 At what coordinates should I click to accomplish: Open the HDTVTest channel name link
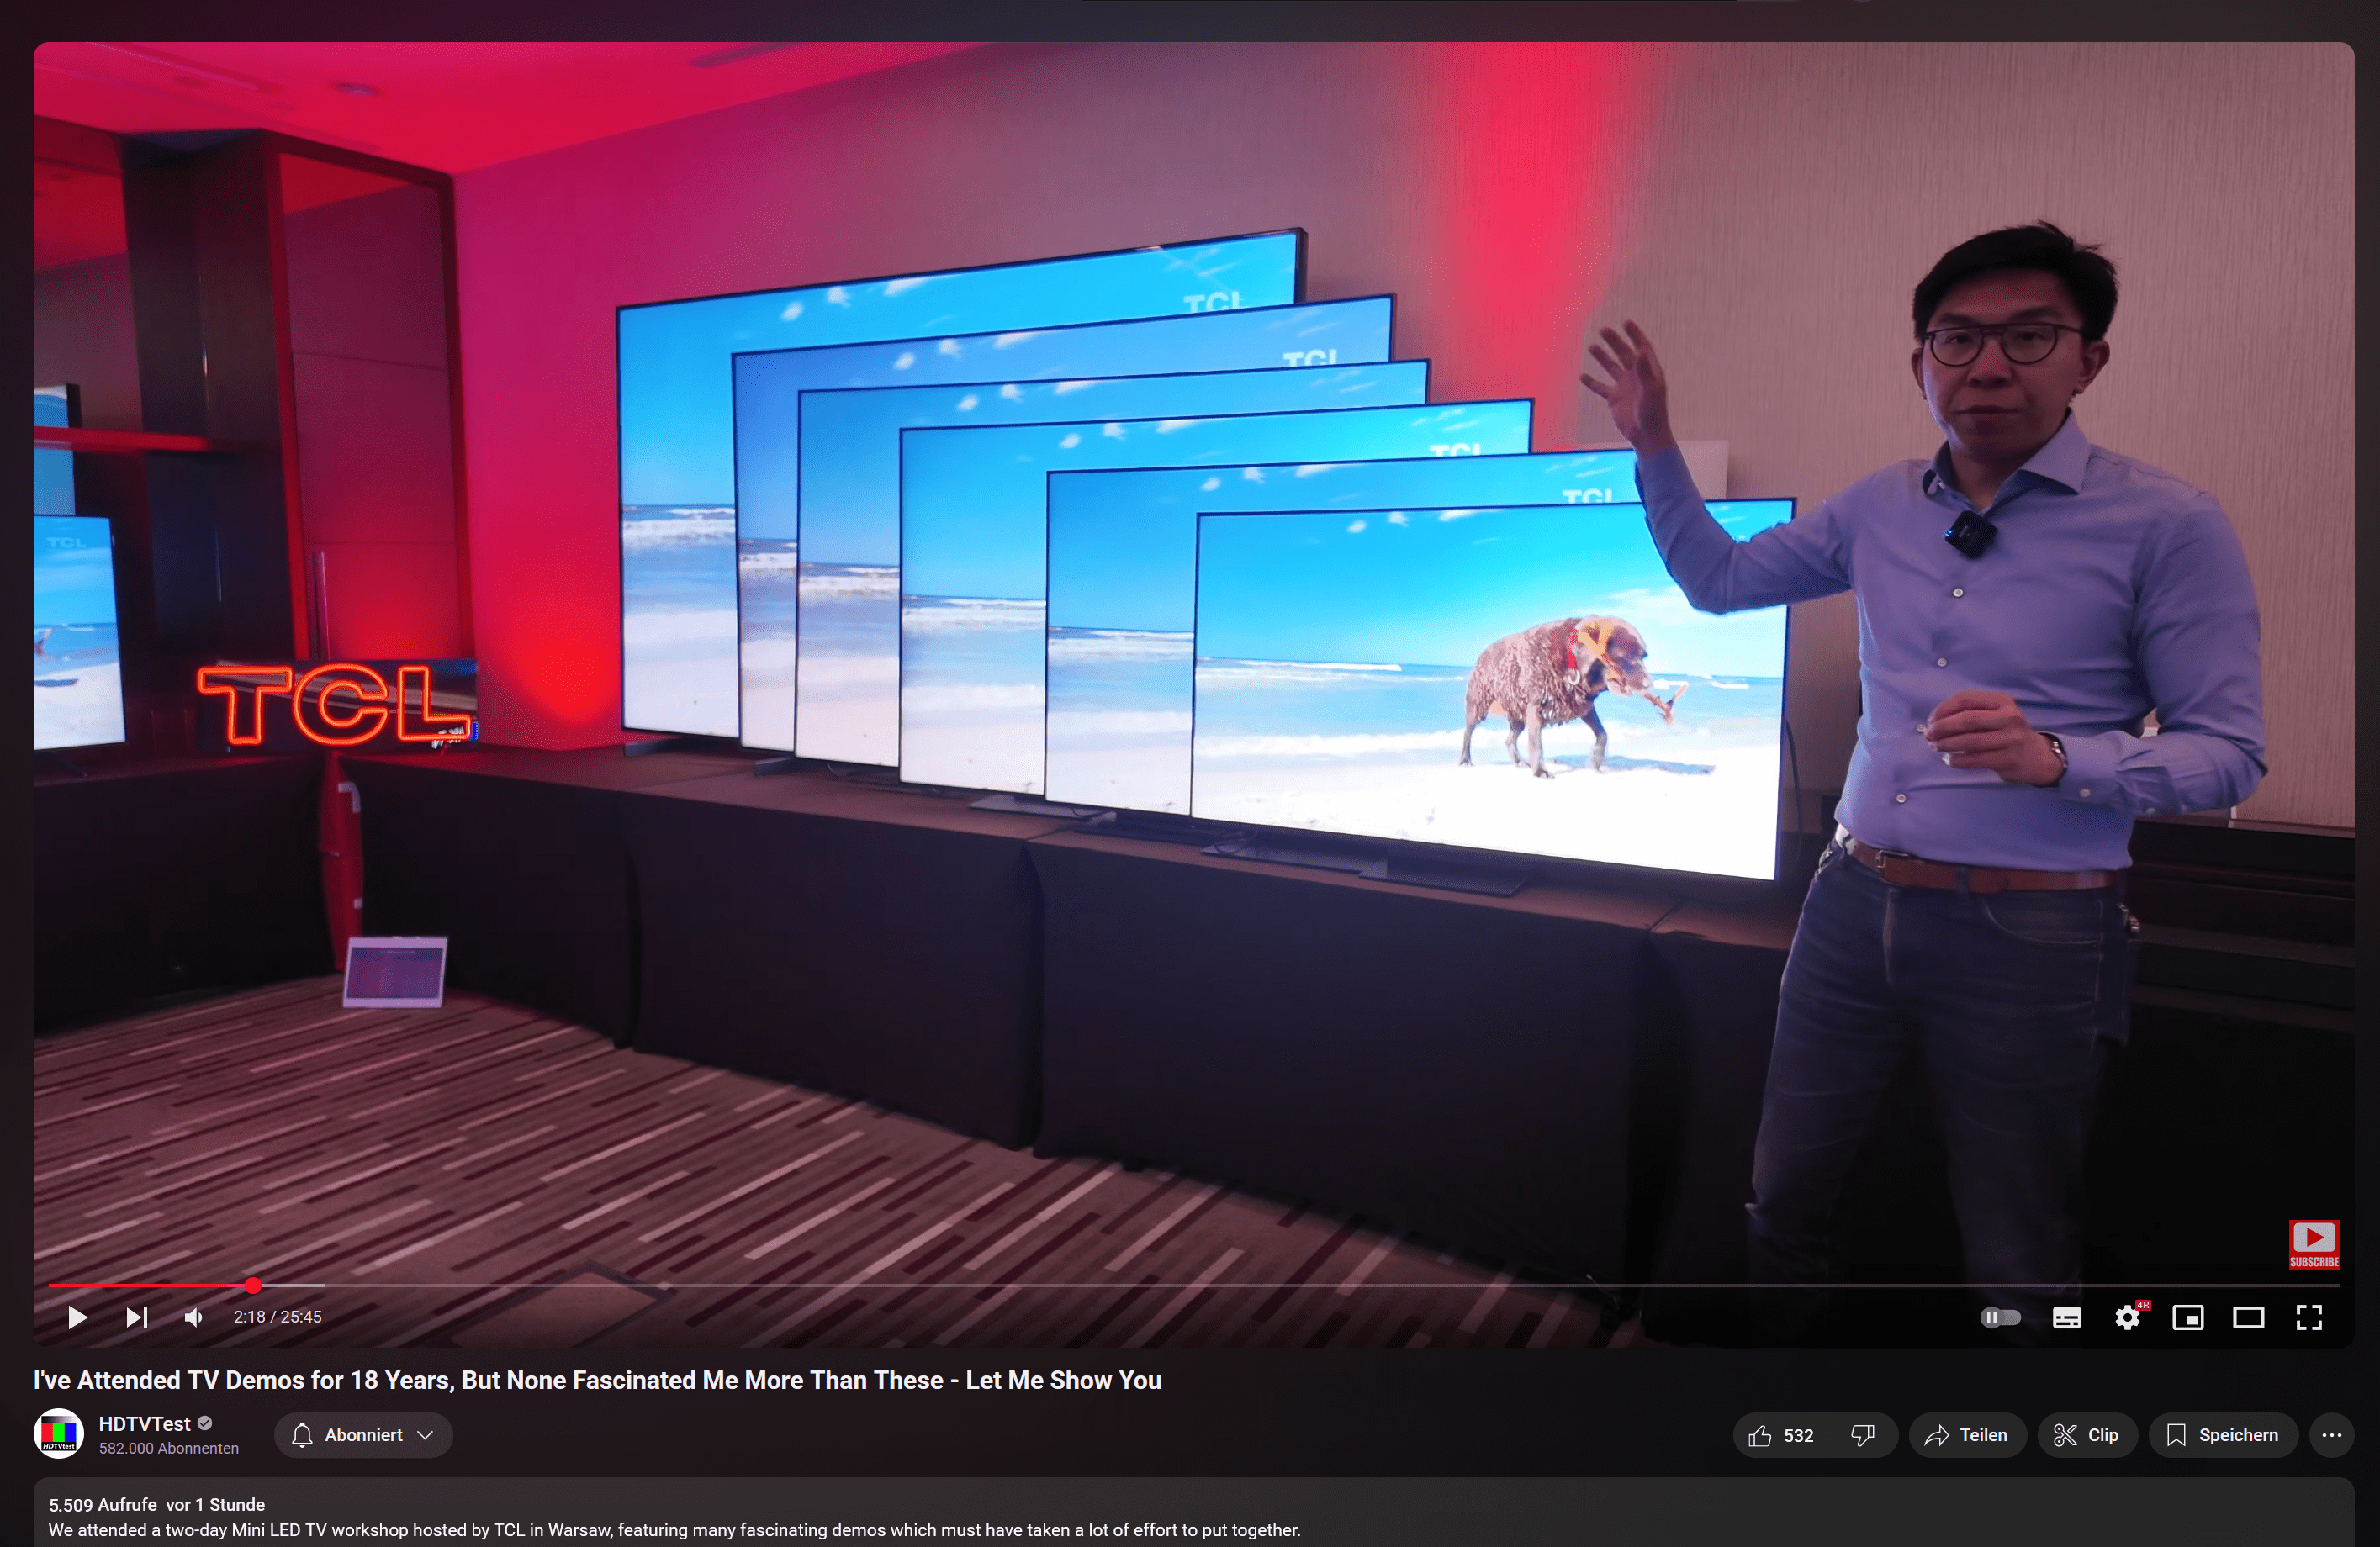tap(144, 1423)
